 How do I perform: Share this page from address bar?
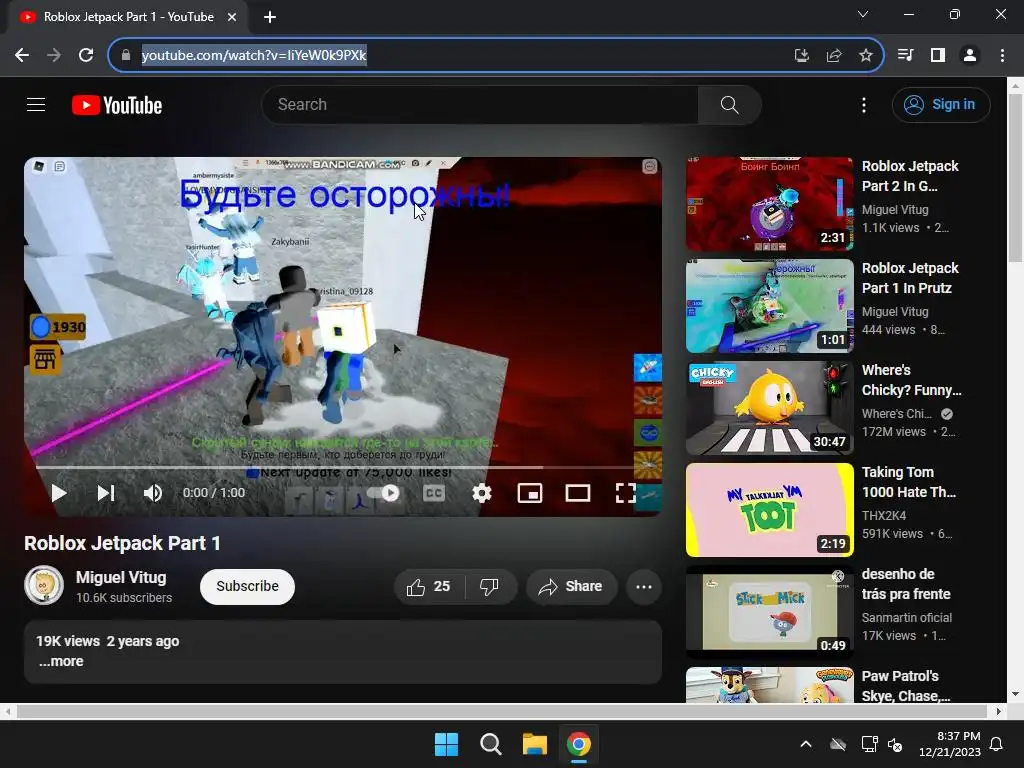click(833, 55)
